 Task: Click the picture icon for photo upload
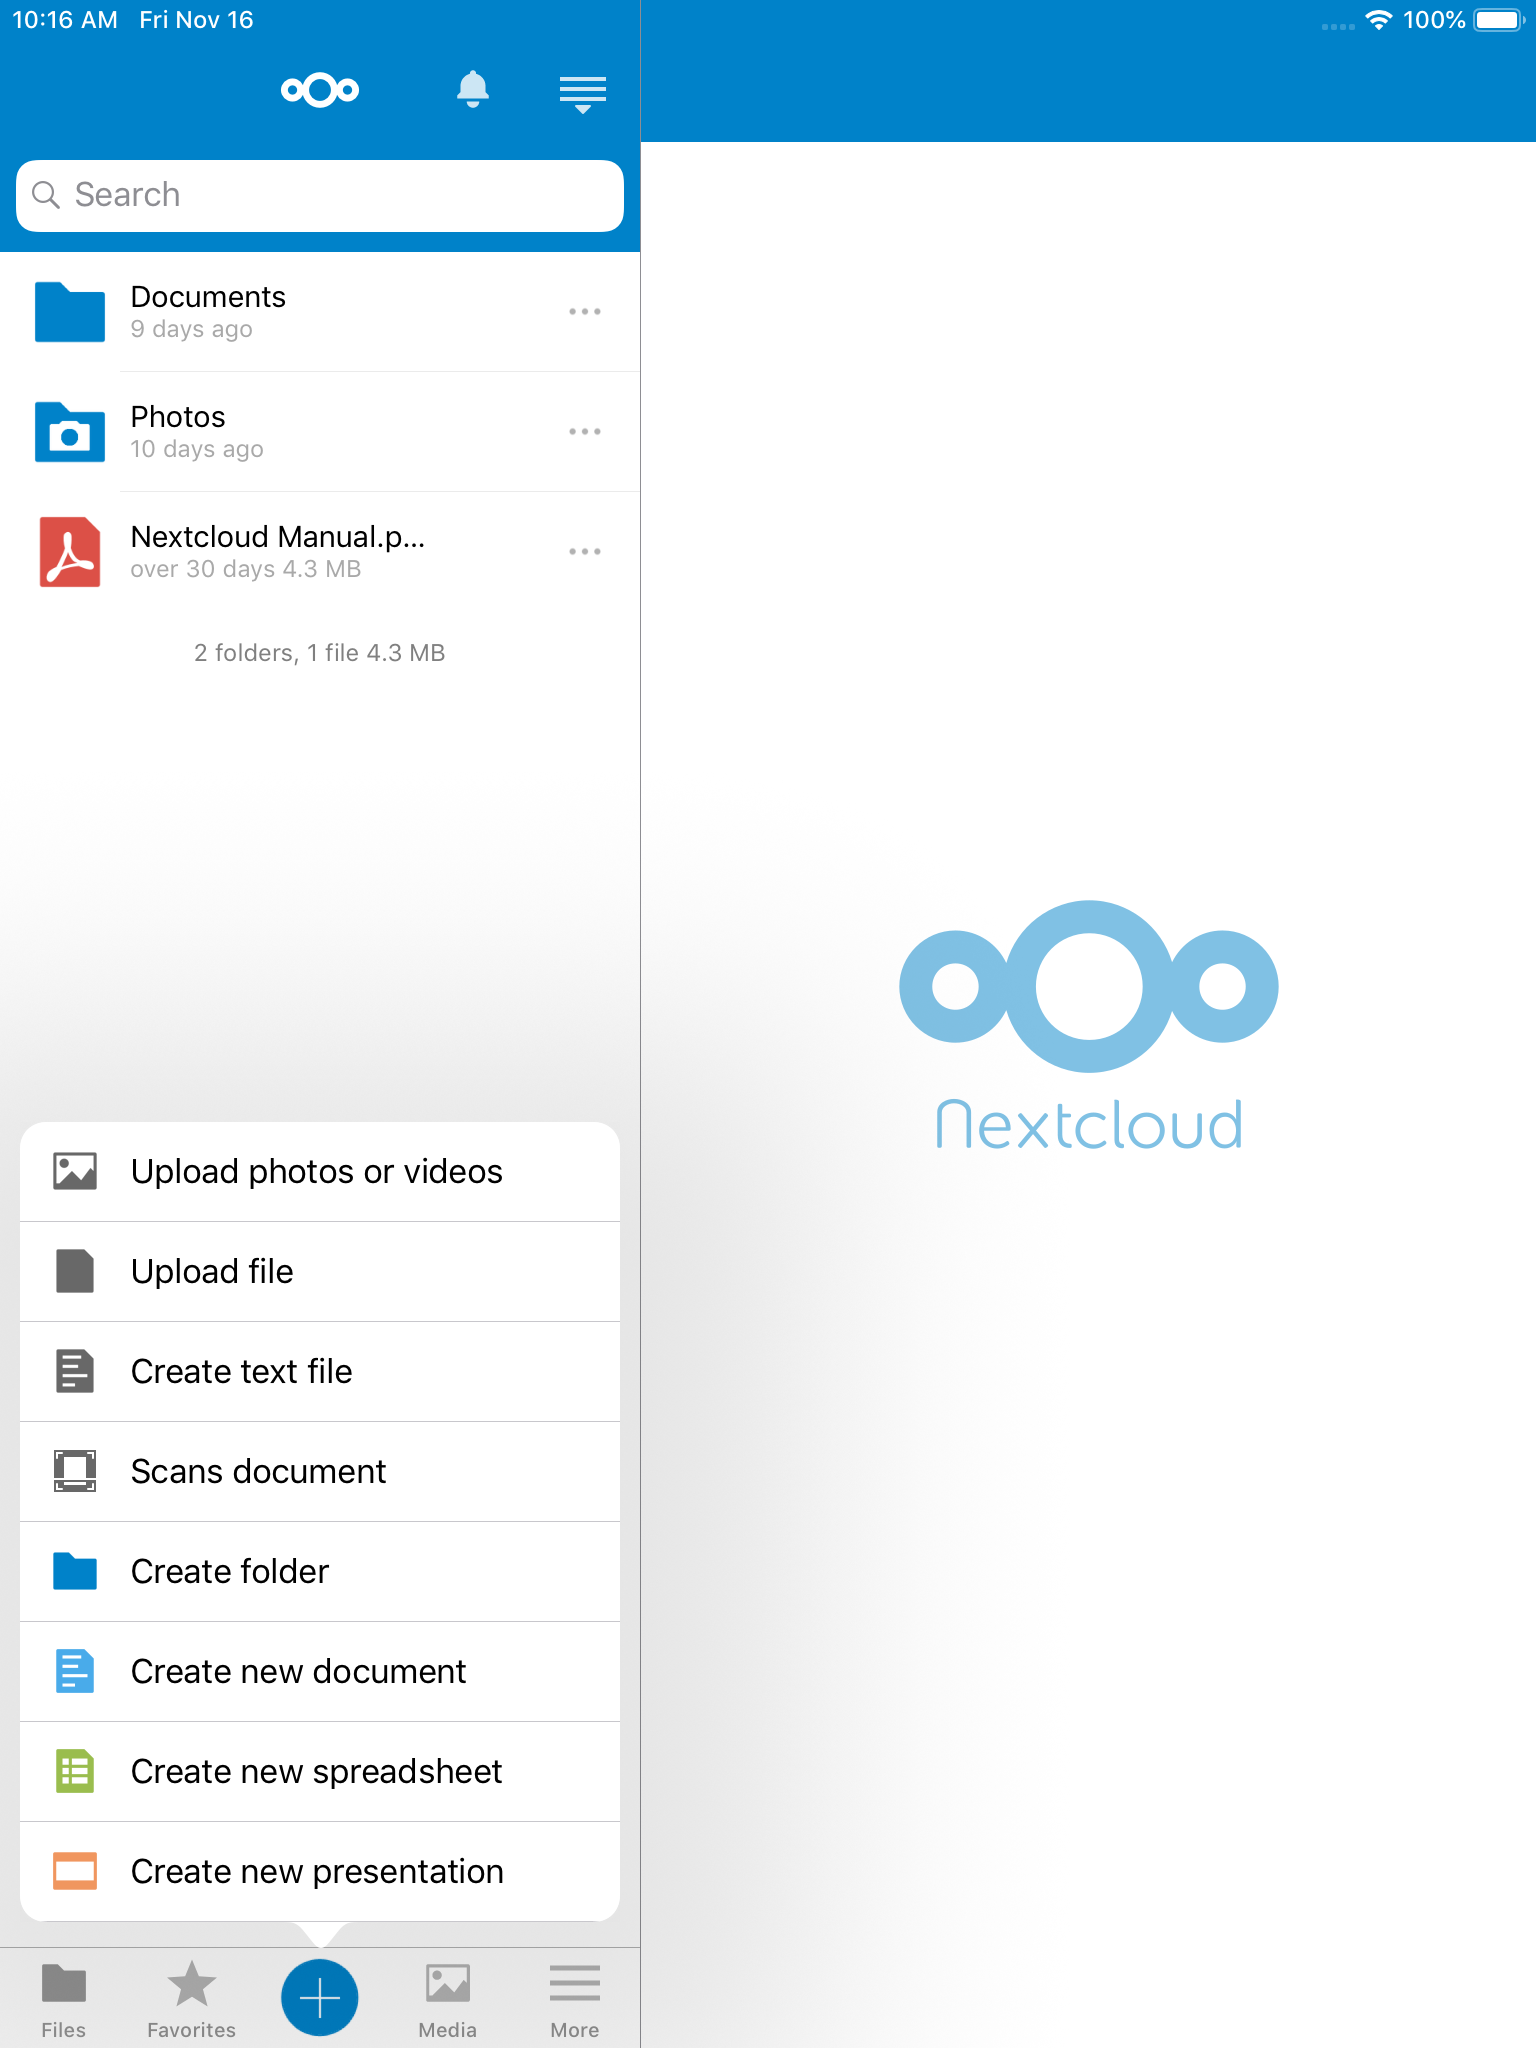pos(75,1171)
